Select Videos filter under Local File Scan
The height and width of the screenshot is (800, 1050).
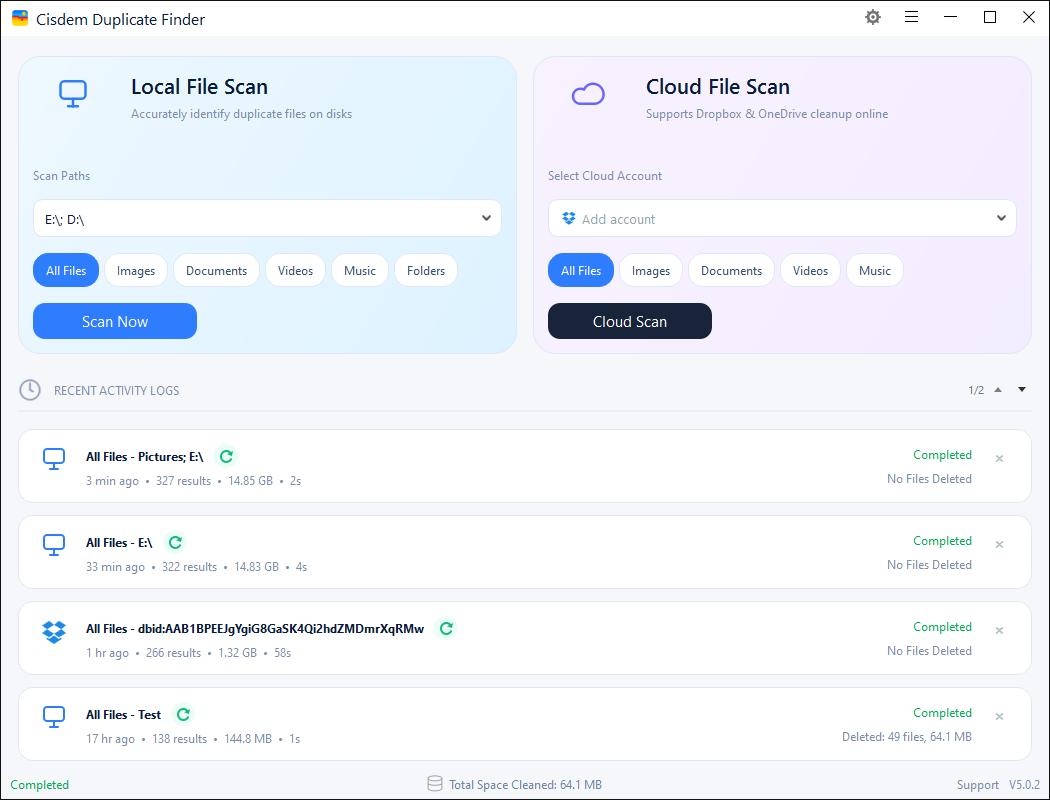pos(295,270)
